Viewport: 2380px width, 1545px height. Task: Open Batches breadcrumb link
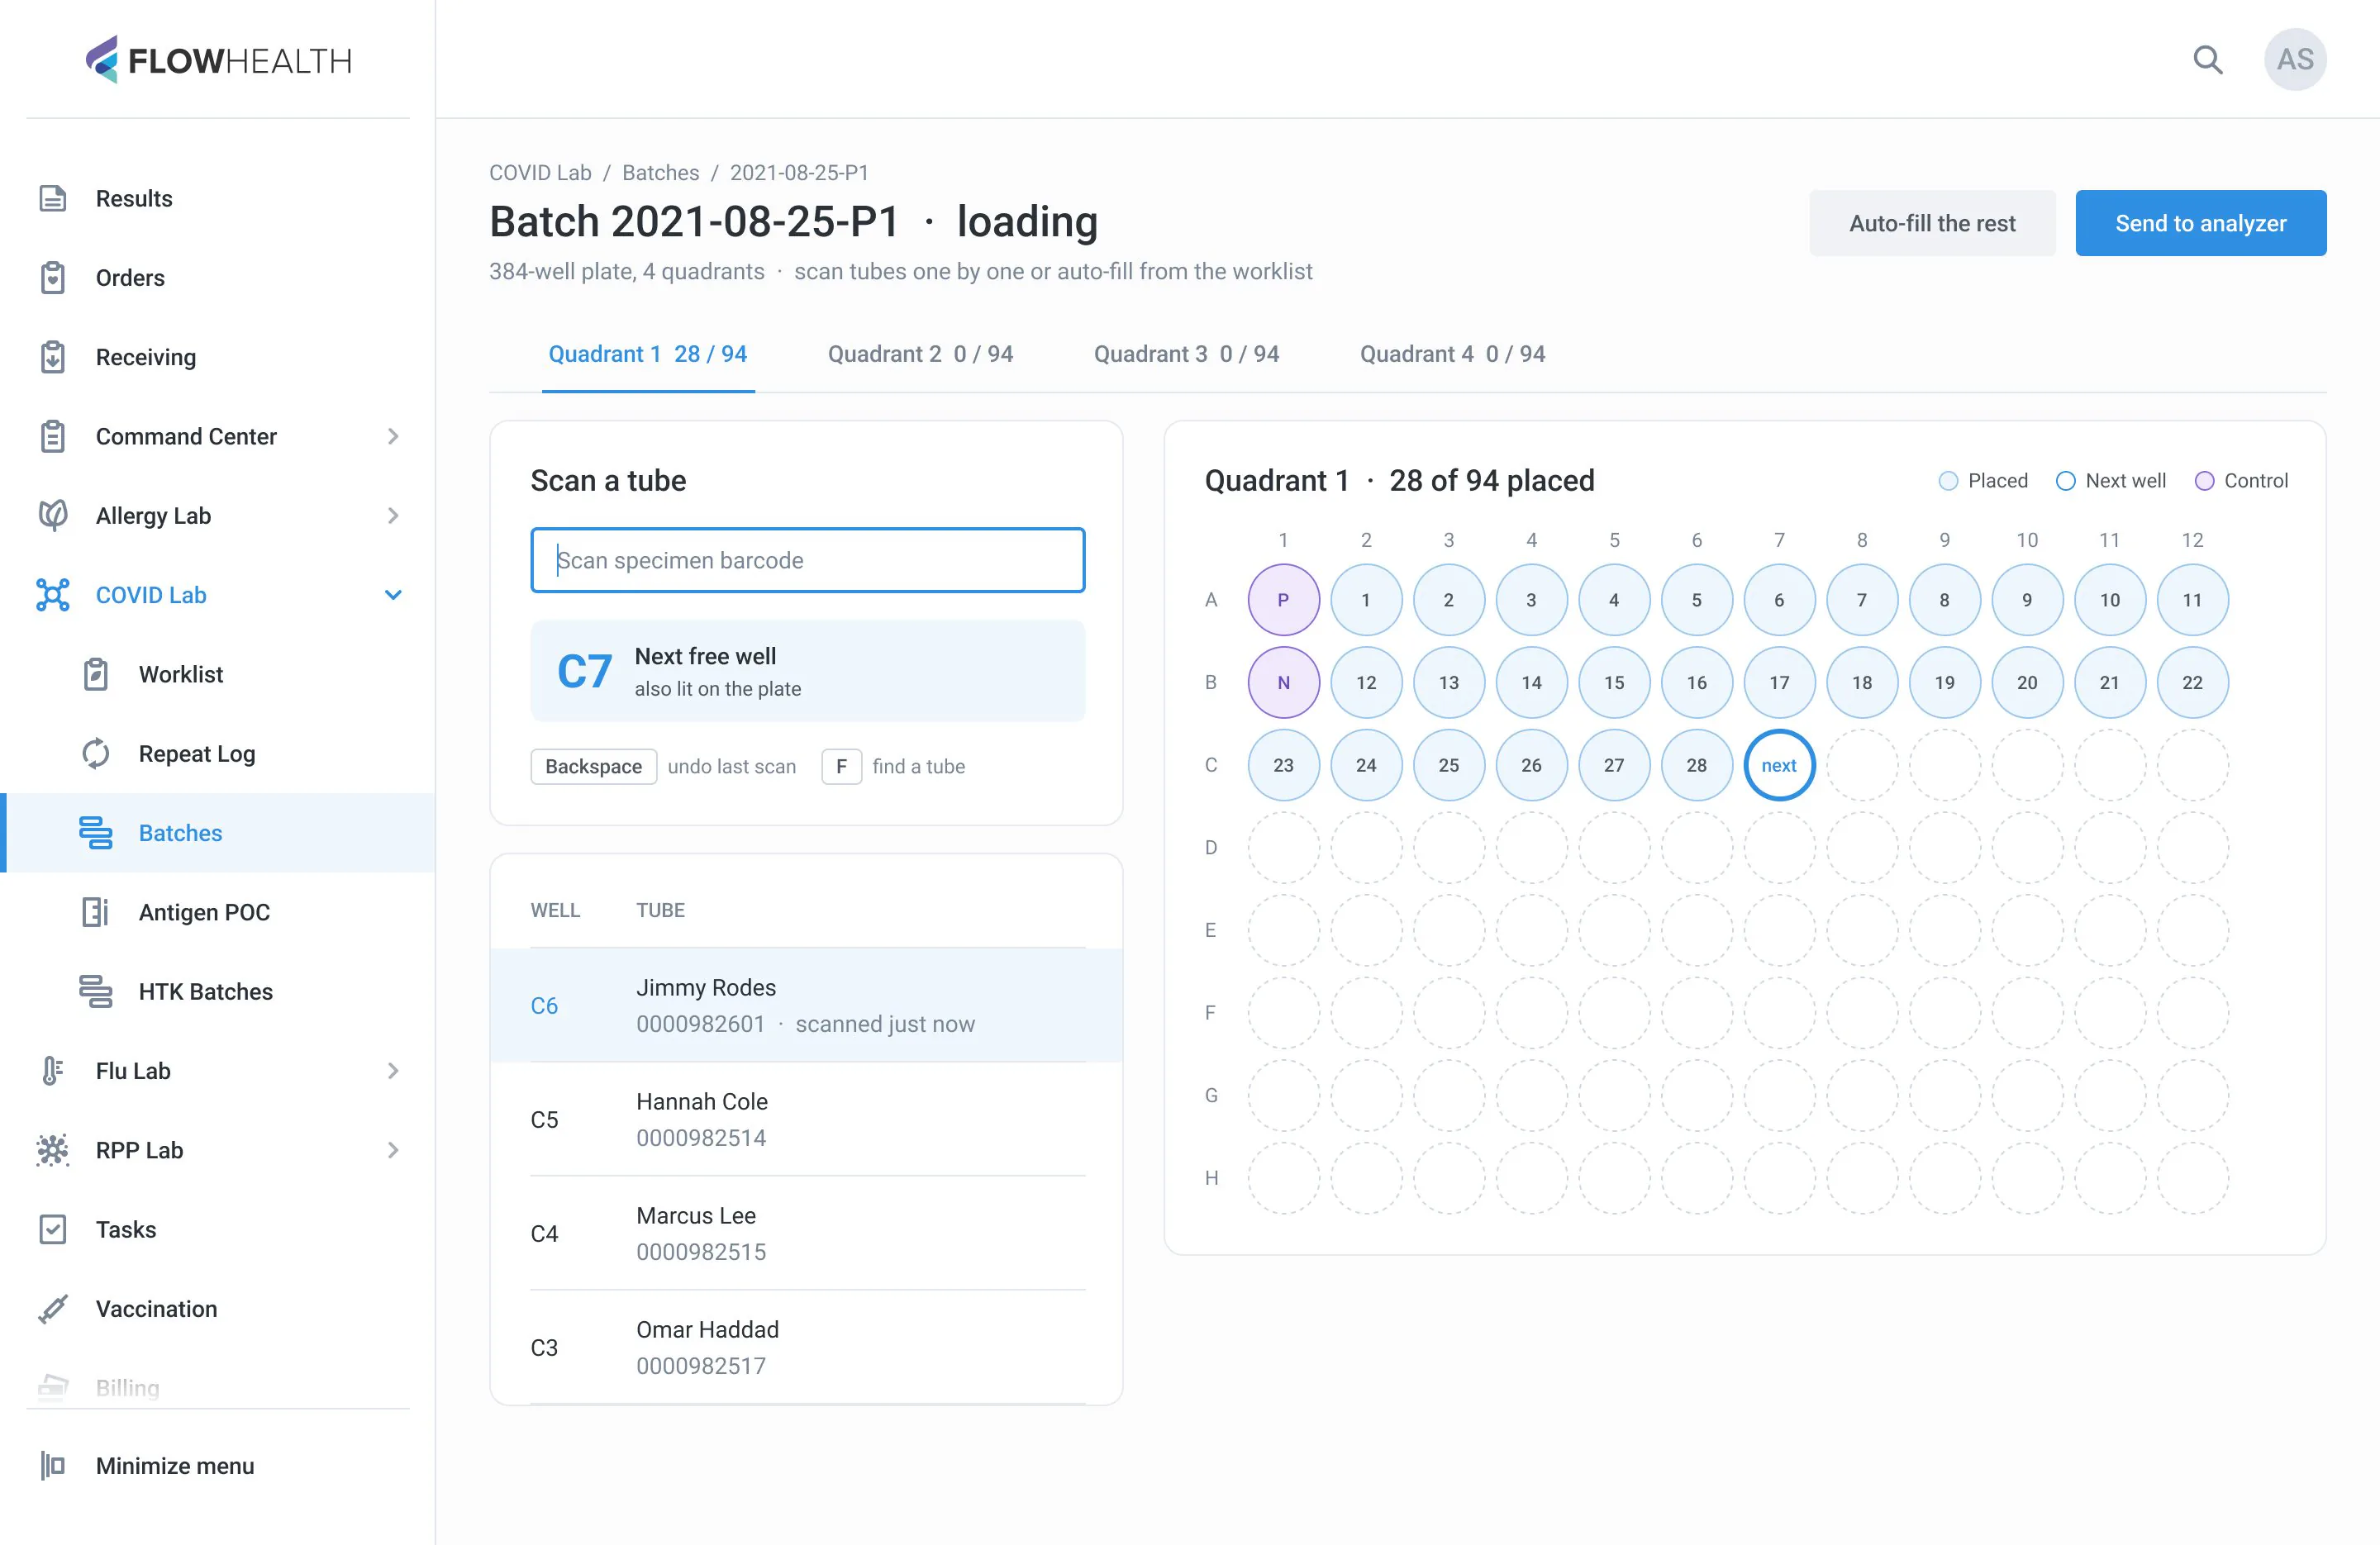coord(660,172)
